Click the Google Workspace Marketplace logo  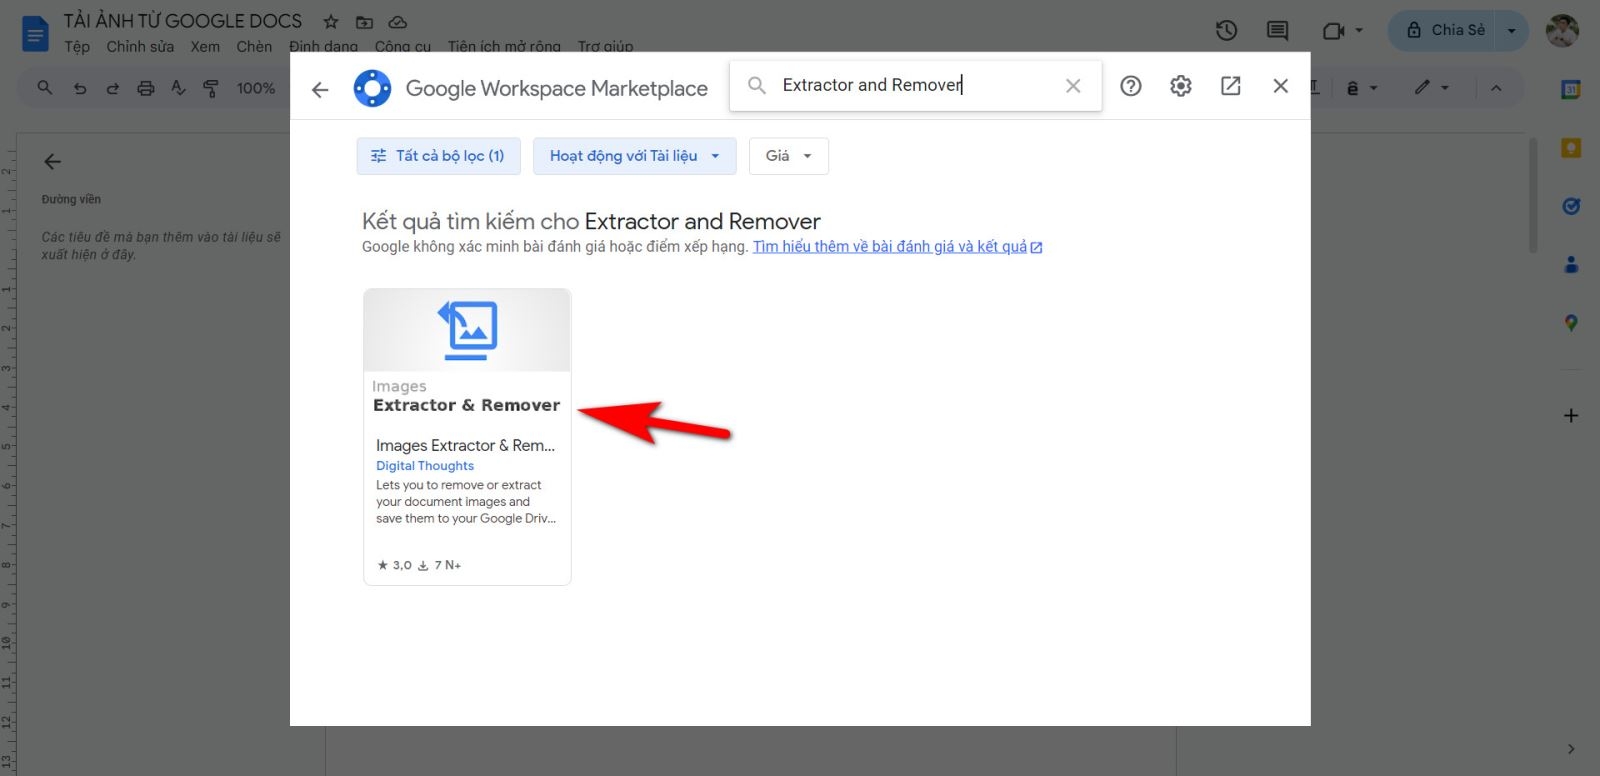(372, 88)
